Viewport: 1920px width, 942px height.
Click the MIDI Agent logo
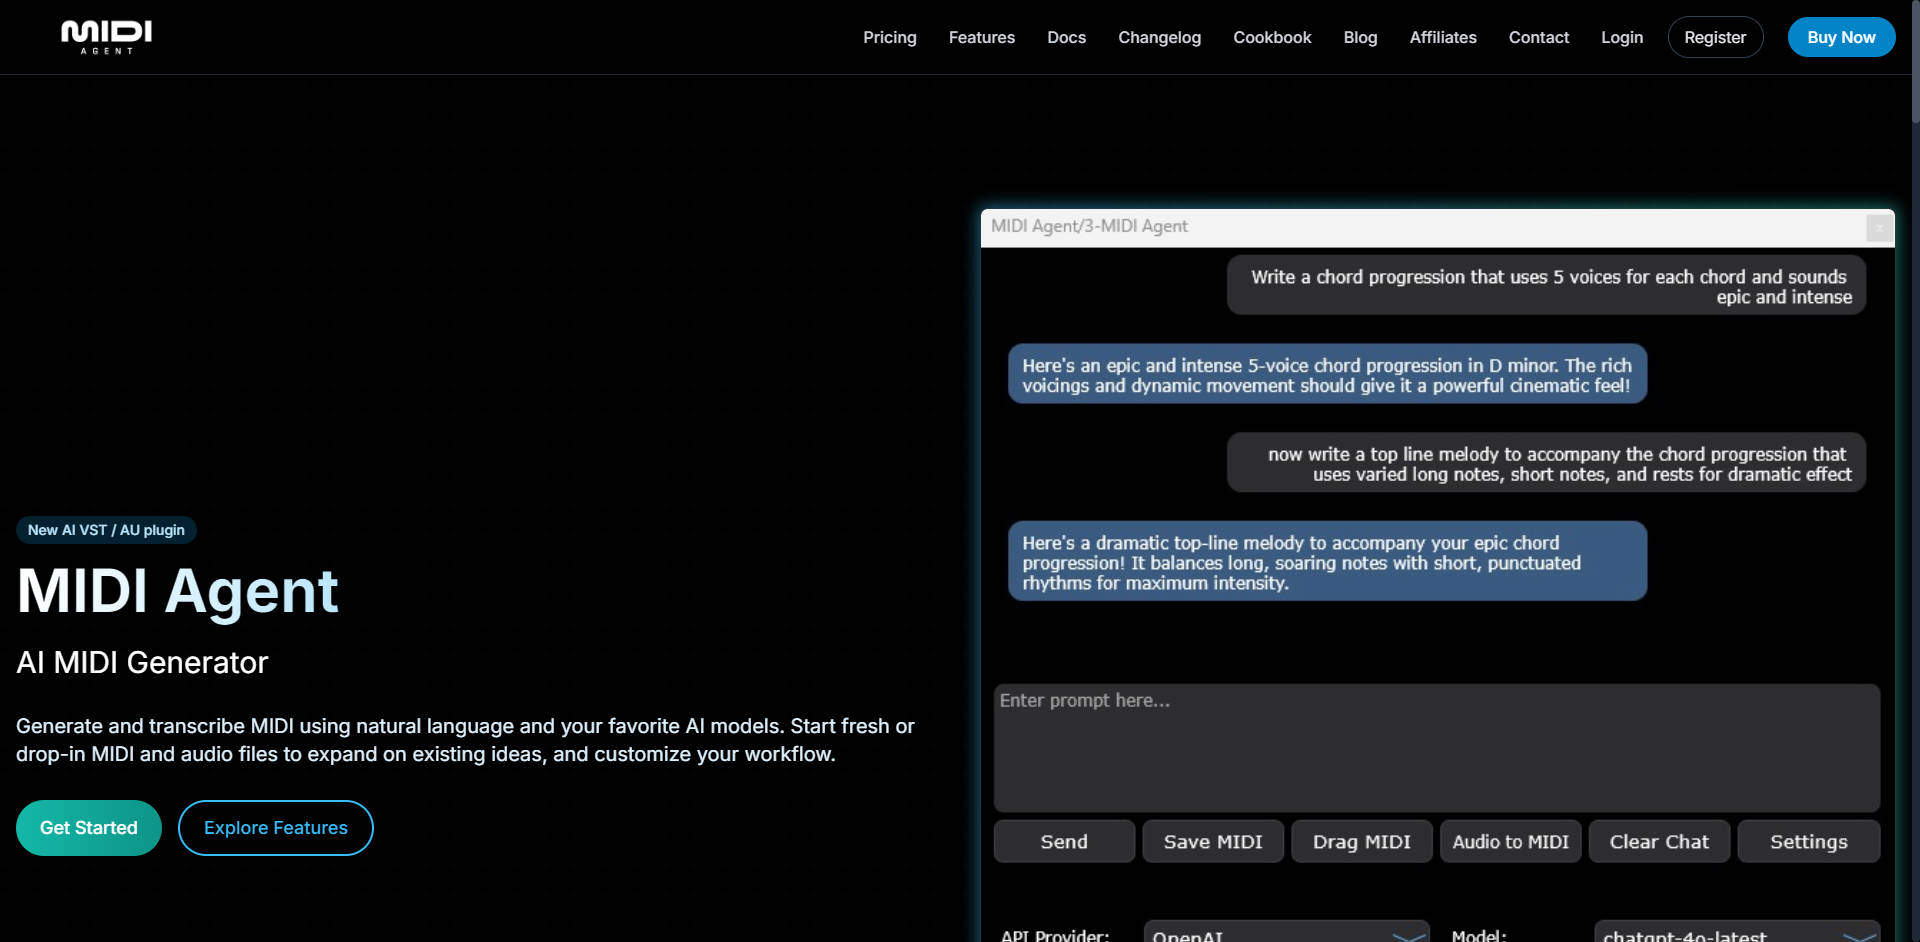[x=106, y=36]
